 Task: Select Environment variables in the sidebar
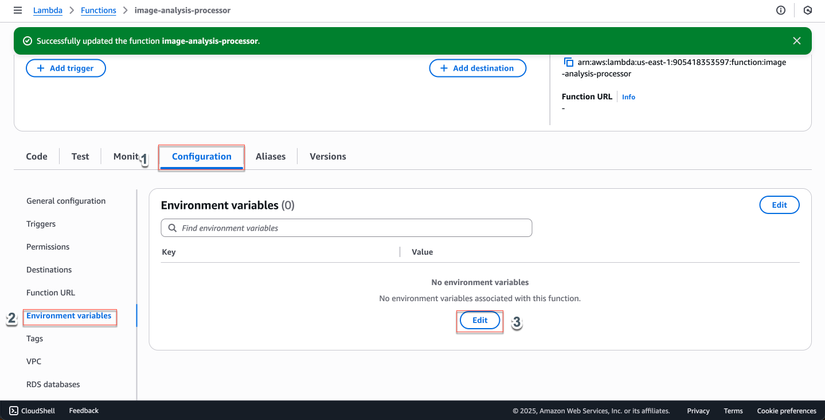point(69,316)
